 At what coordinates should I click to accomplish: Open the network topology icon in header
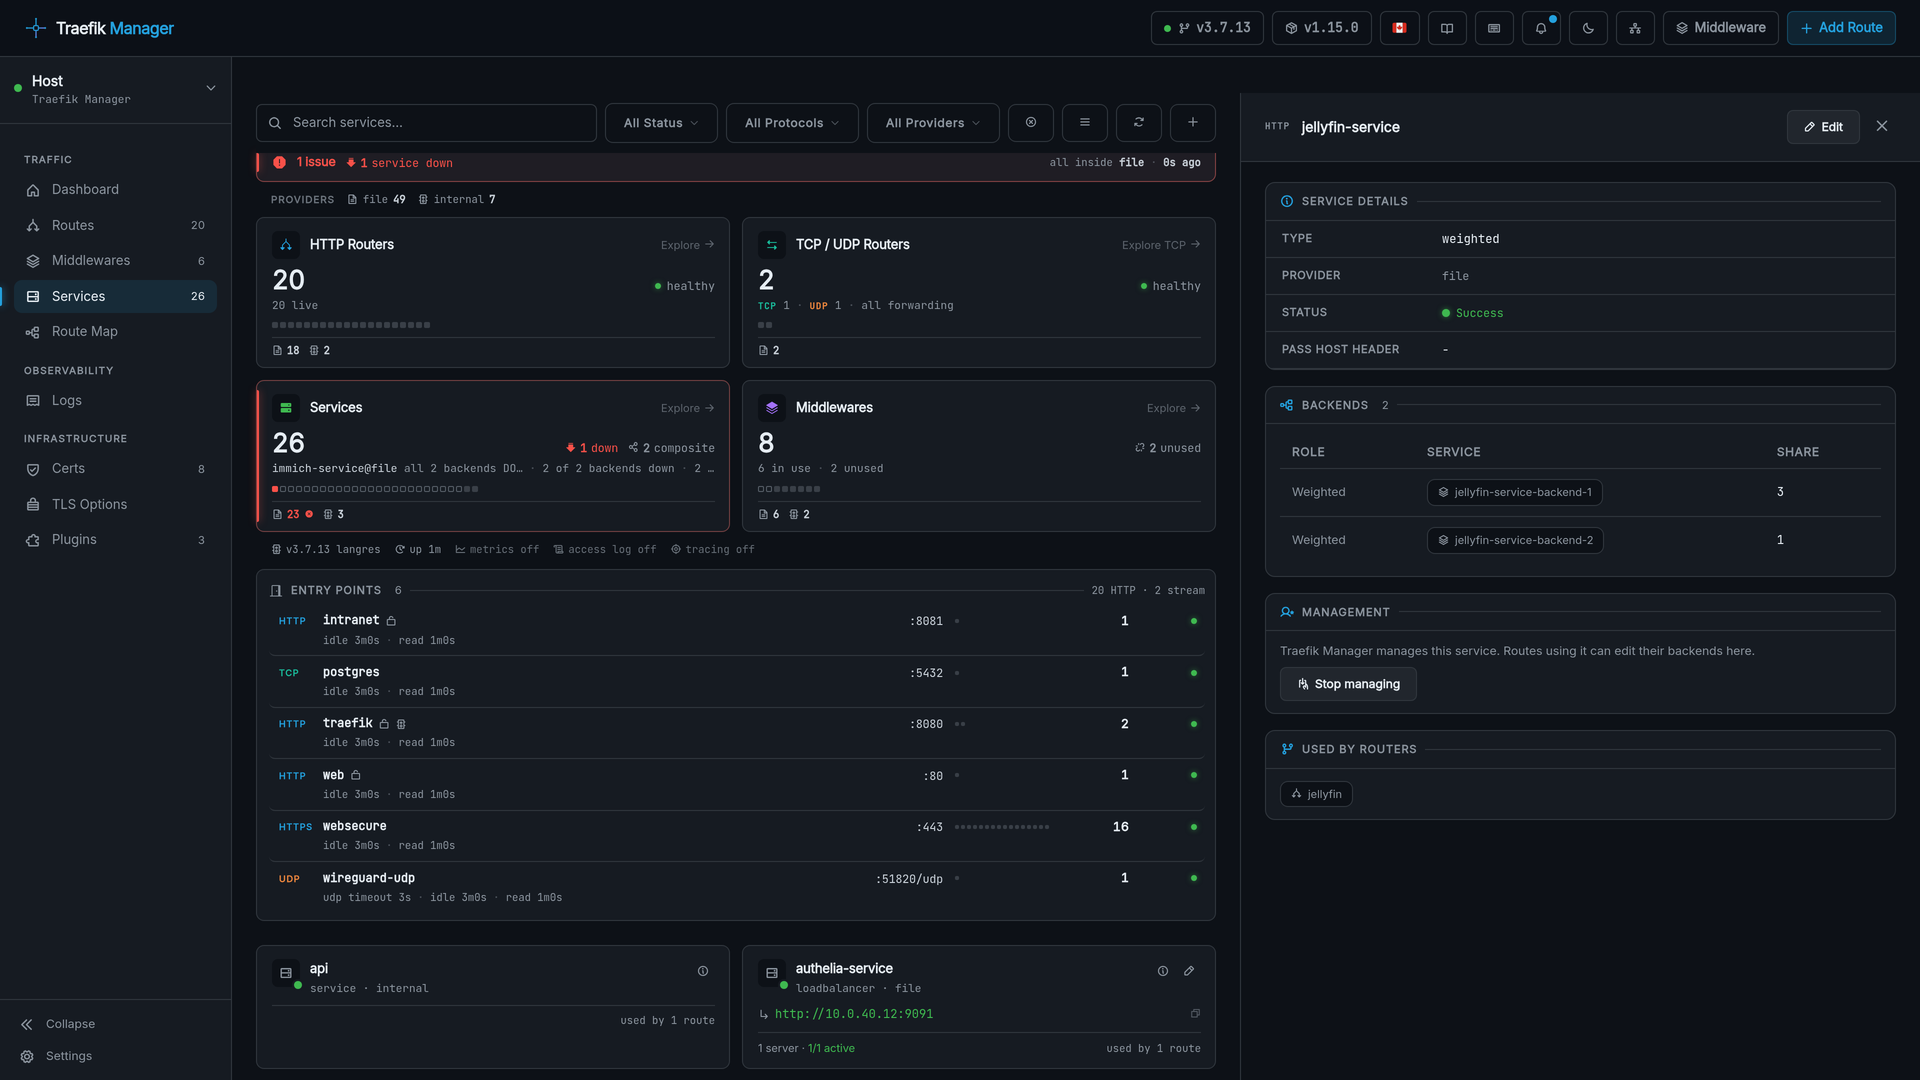1635,28
